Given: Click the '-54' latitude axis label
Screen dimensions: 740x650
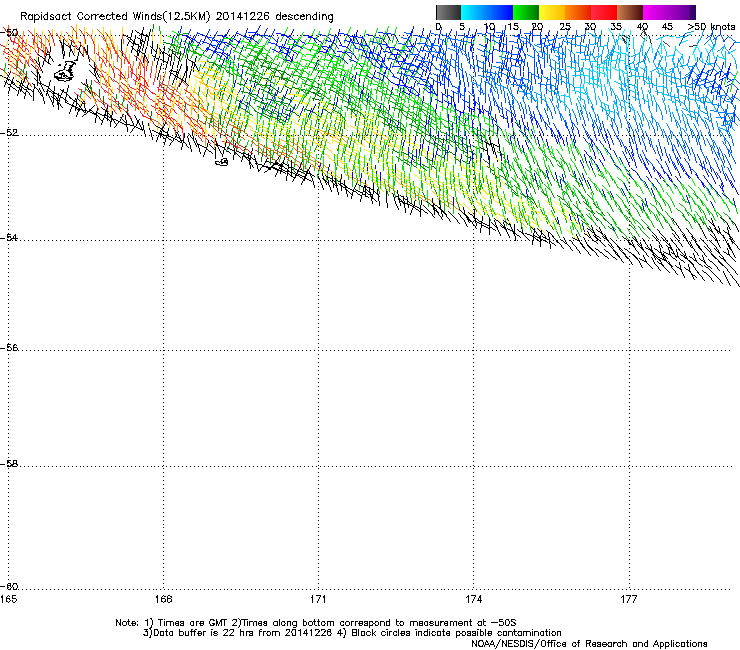Looking at the screenshot, I should click(9, 237).
